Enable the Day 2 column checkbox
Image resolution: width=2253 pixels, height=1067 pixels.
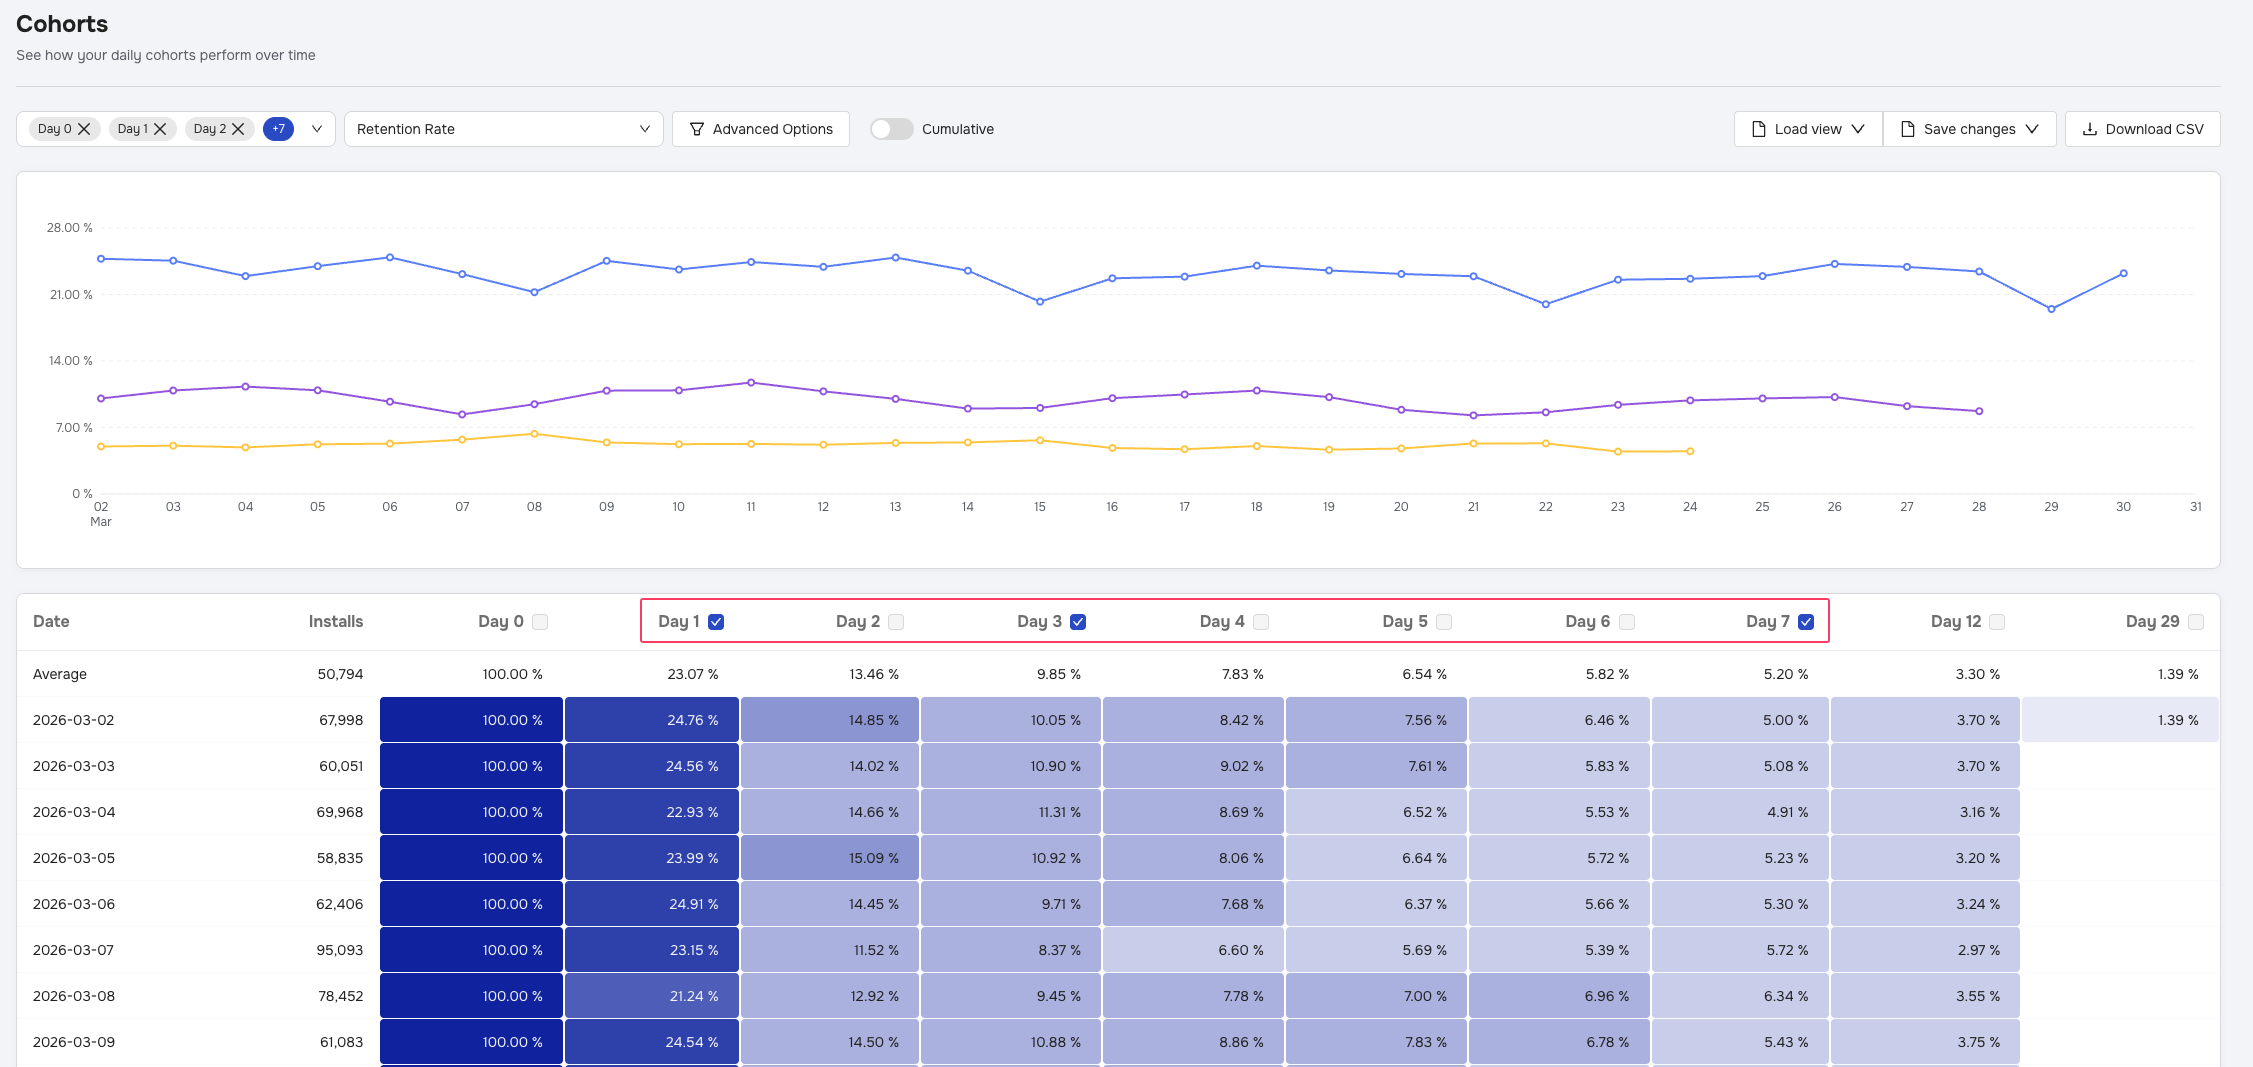896,622
